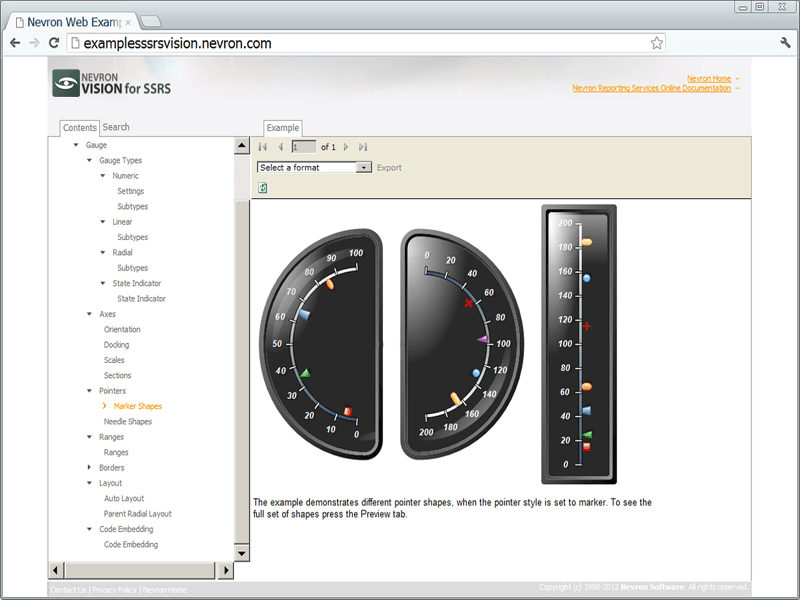This screenshot has height=600, width=800.
Task: Collapse the Gauge Types node
Action: coord(89,160)
